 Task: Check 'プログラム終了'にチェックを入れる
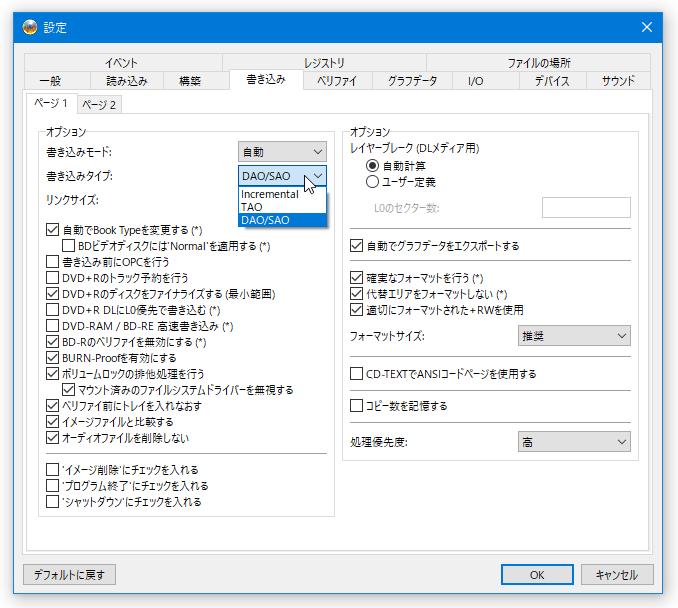[52, 486]
